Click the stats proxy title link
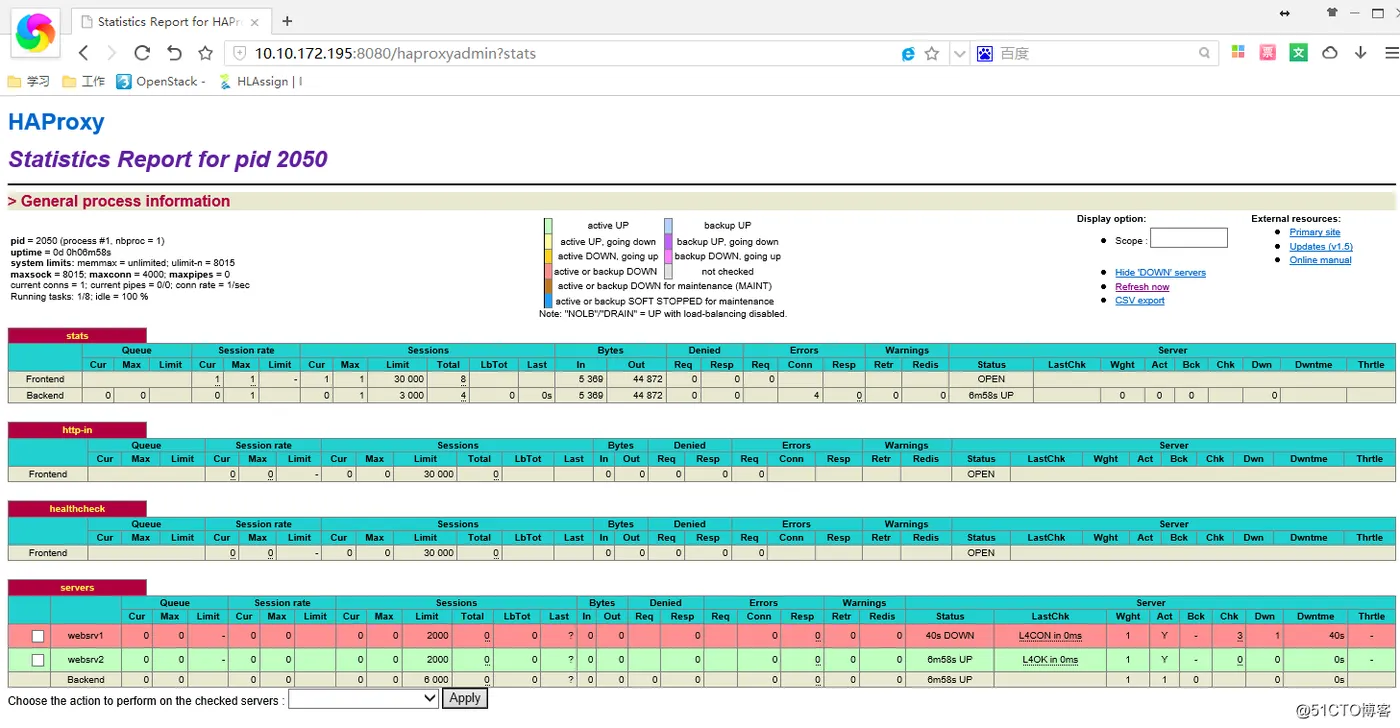 pos(77,336)
